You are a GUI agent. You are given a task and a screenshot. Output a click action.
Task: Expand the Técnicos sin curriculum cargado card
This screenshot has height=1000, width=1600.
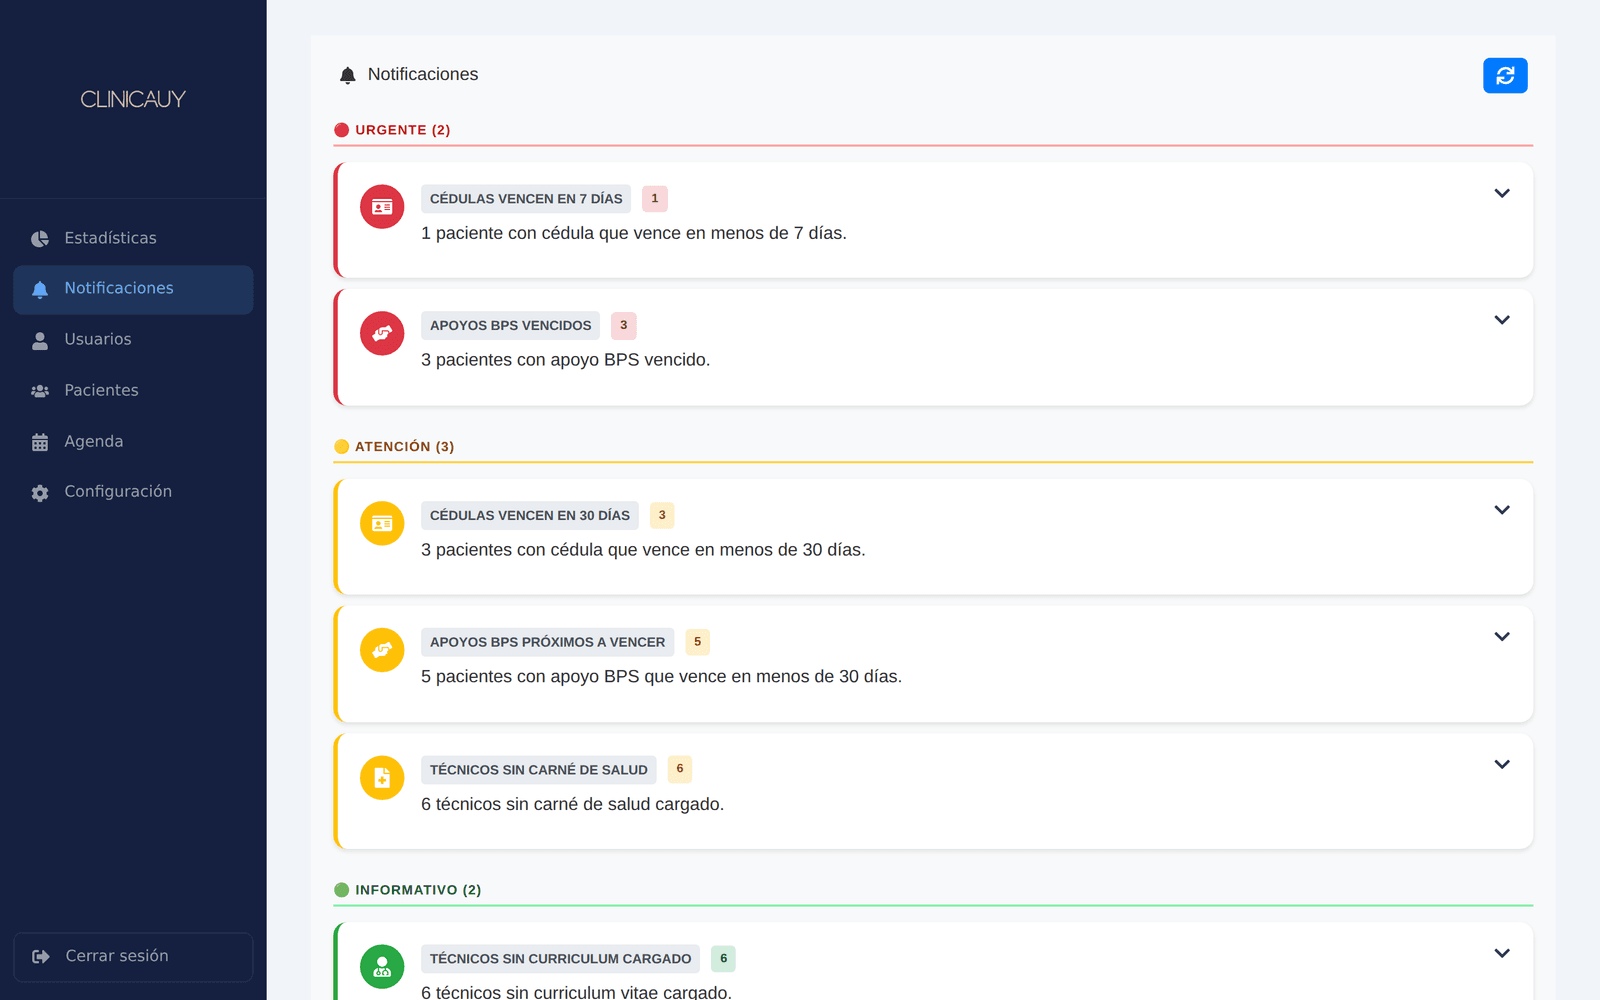[1502, 953]
